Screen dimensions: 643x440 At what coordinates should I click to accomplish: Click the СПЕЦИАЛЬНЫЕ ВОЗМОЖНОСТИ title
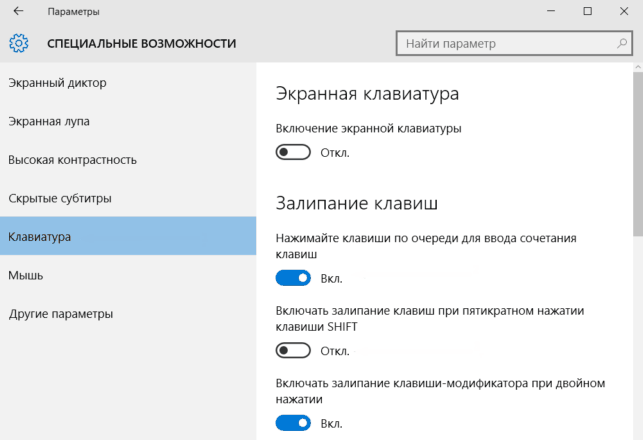pos(141,43)
